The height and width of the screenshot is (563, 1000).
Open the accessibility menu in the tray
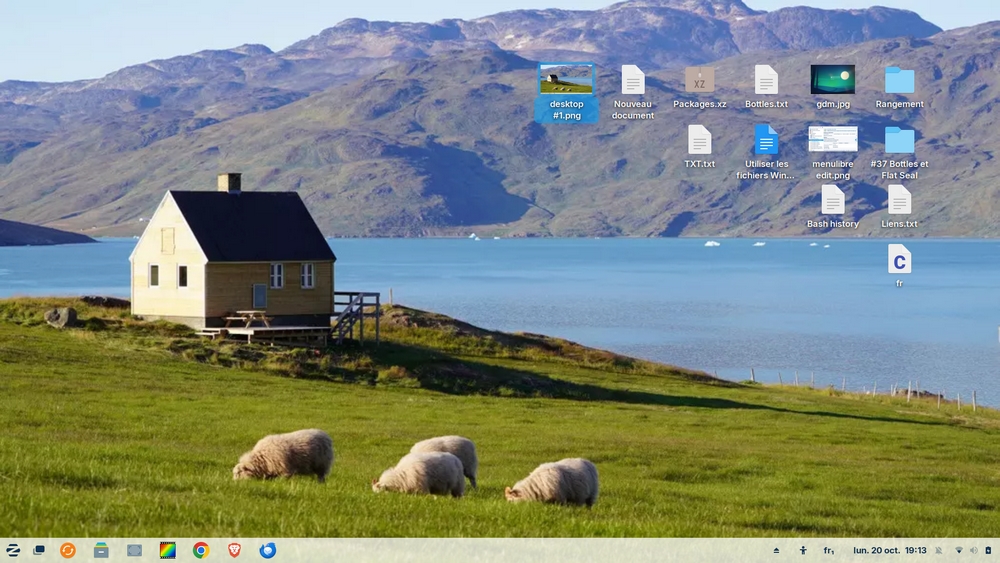803,550
